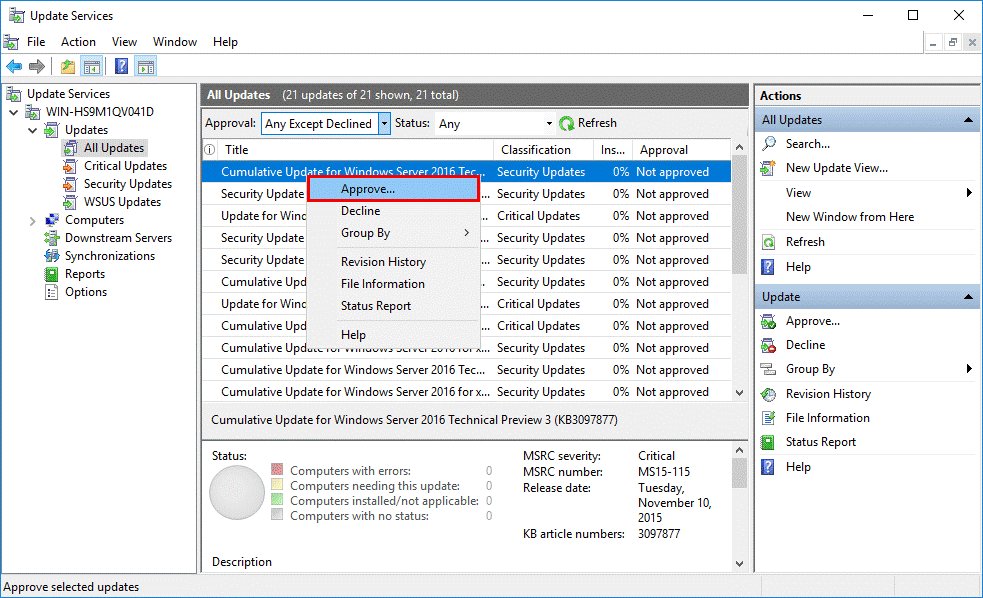Click Decline in the Update actions
Screen dimensions: 983x598
(x=805, y=345)
